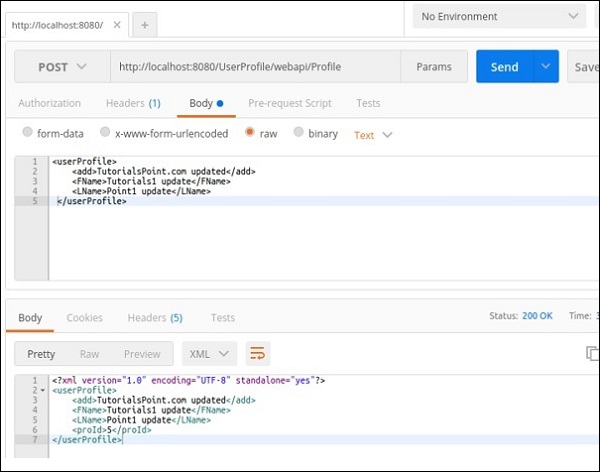Open the request Headers (1) tab
Viewport: 600px width, 472px height.
(133, 103)
